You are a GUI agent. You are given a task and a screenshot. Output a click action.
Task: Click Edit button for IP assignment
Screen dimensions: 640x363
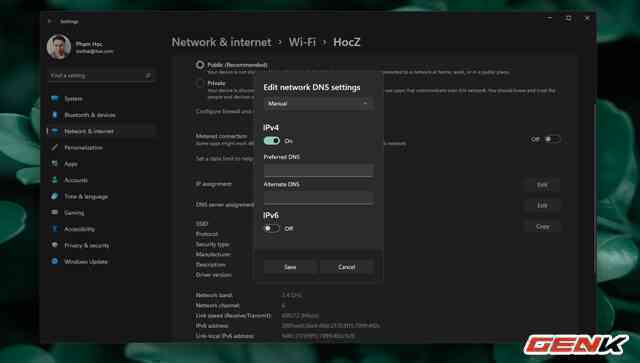pyautogui.click(x=542, y=185)
